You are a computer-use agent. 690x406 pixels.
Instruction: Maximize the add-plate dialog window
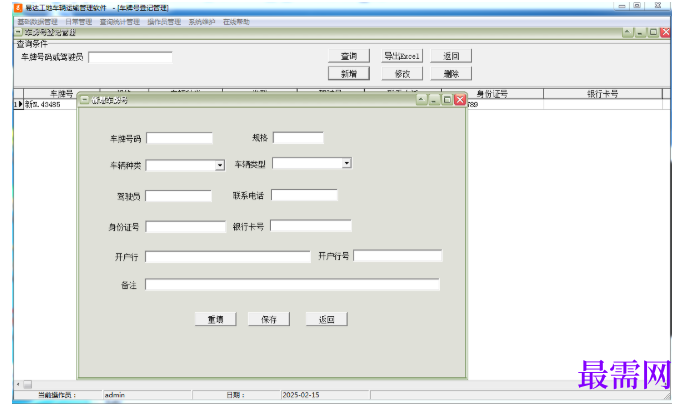[x=447, y=100]
